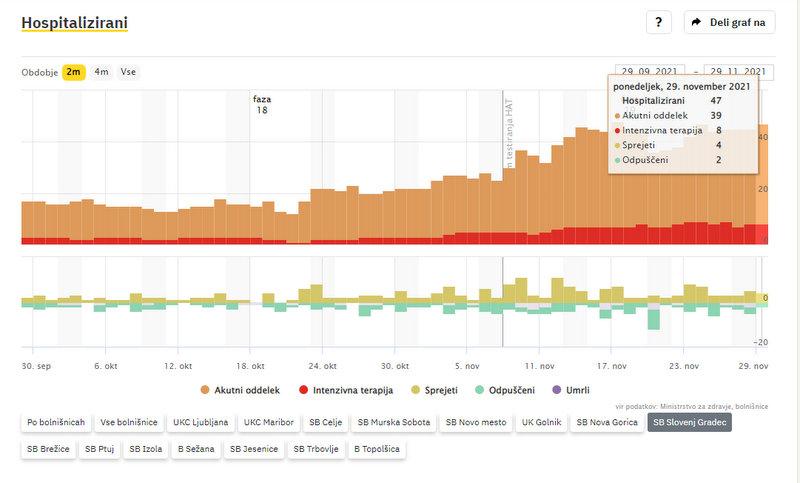The height and width of the screenshot is (483, 800).
Task: Select the SB Slovenj Gradec filter
Action: click(689, 422)
